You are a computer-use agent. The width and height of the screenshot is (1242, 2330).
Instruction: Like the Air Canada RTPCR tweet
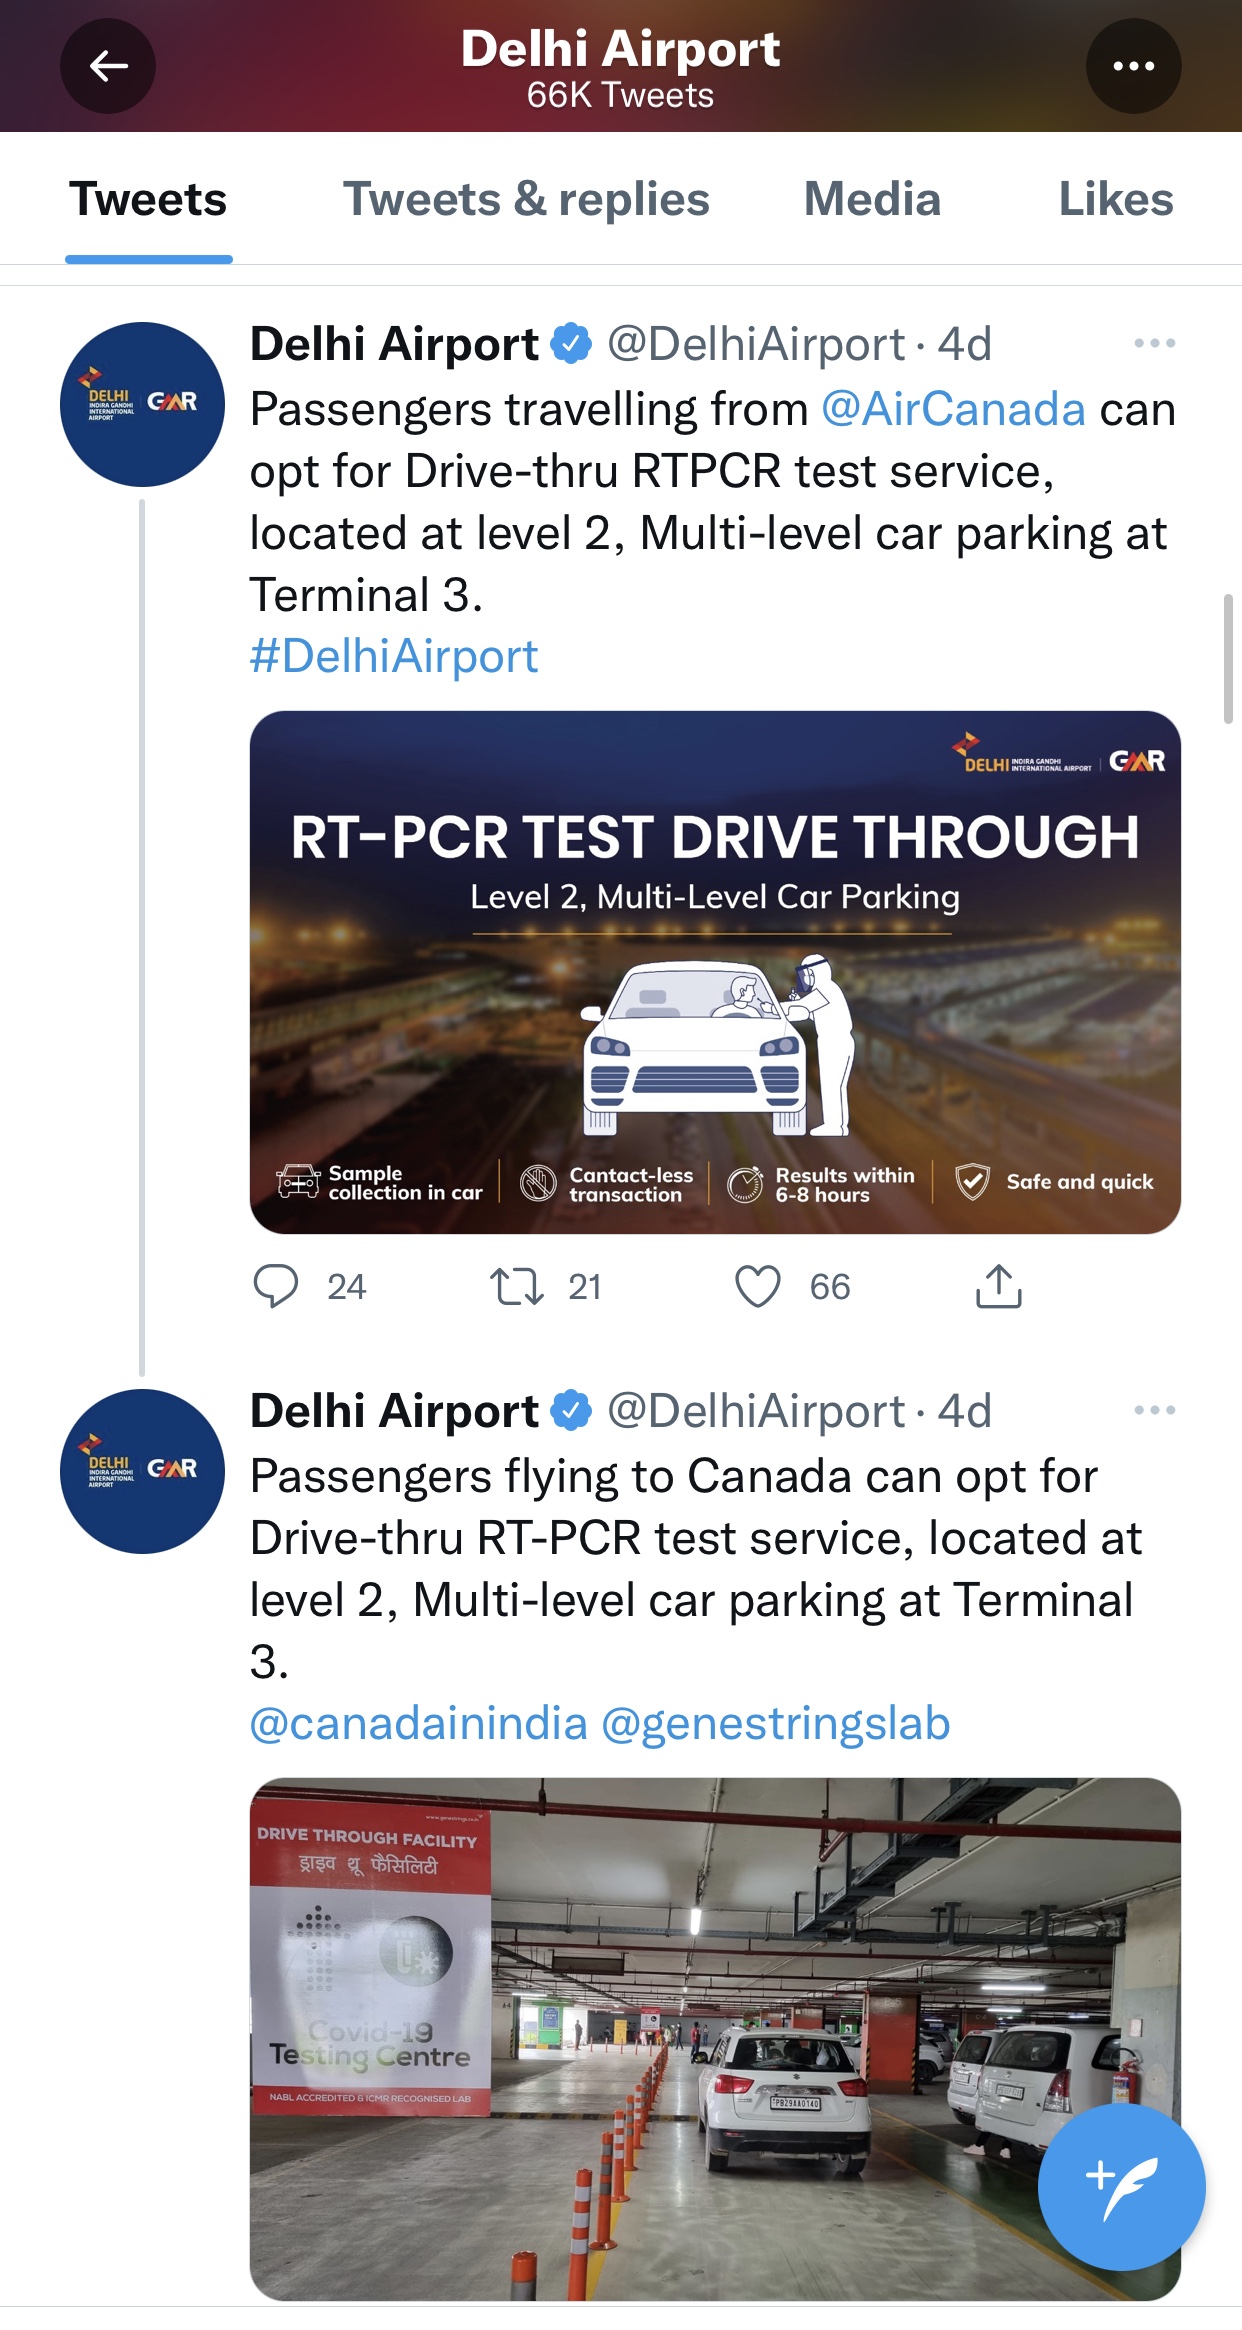[x=758, y=1286]
